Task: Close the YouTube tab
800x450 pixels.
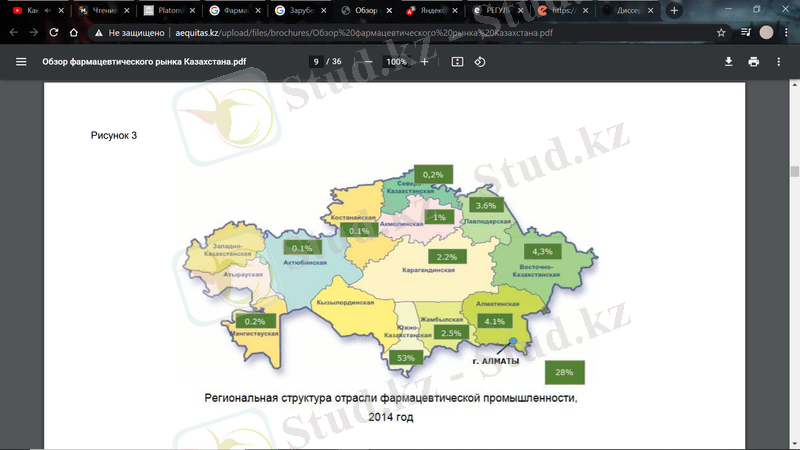Action: coord(61,10)
